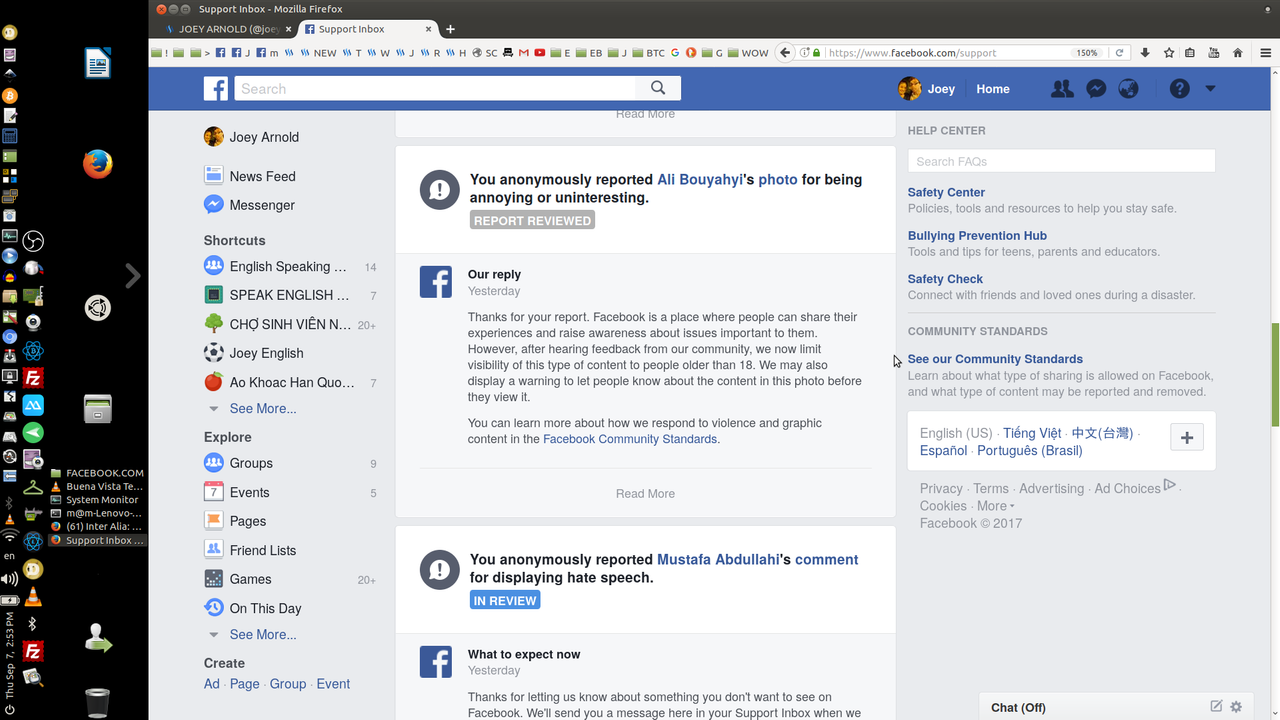Open the Facebook Community Standards link in the reply
The width and height of the screenshot is (1280, 720).
pyautogui.click(x=630, y=439)
